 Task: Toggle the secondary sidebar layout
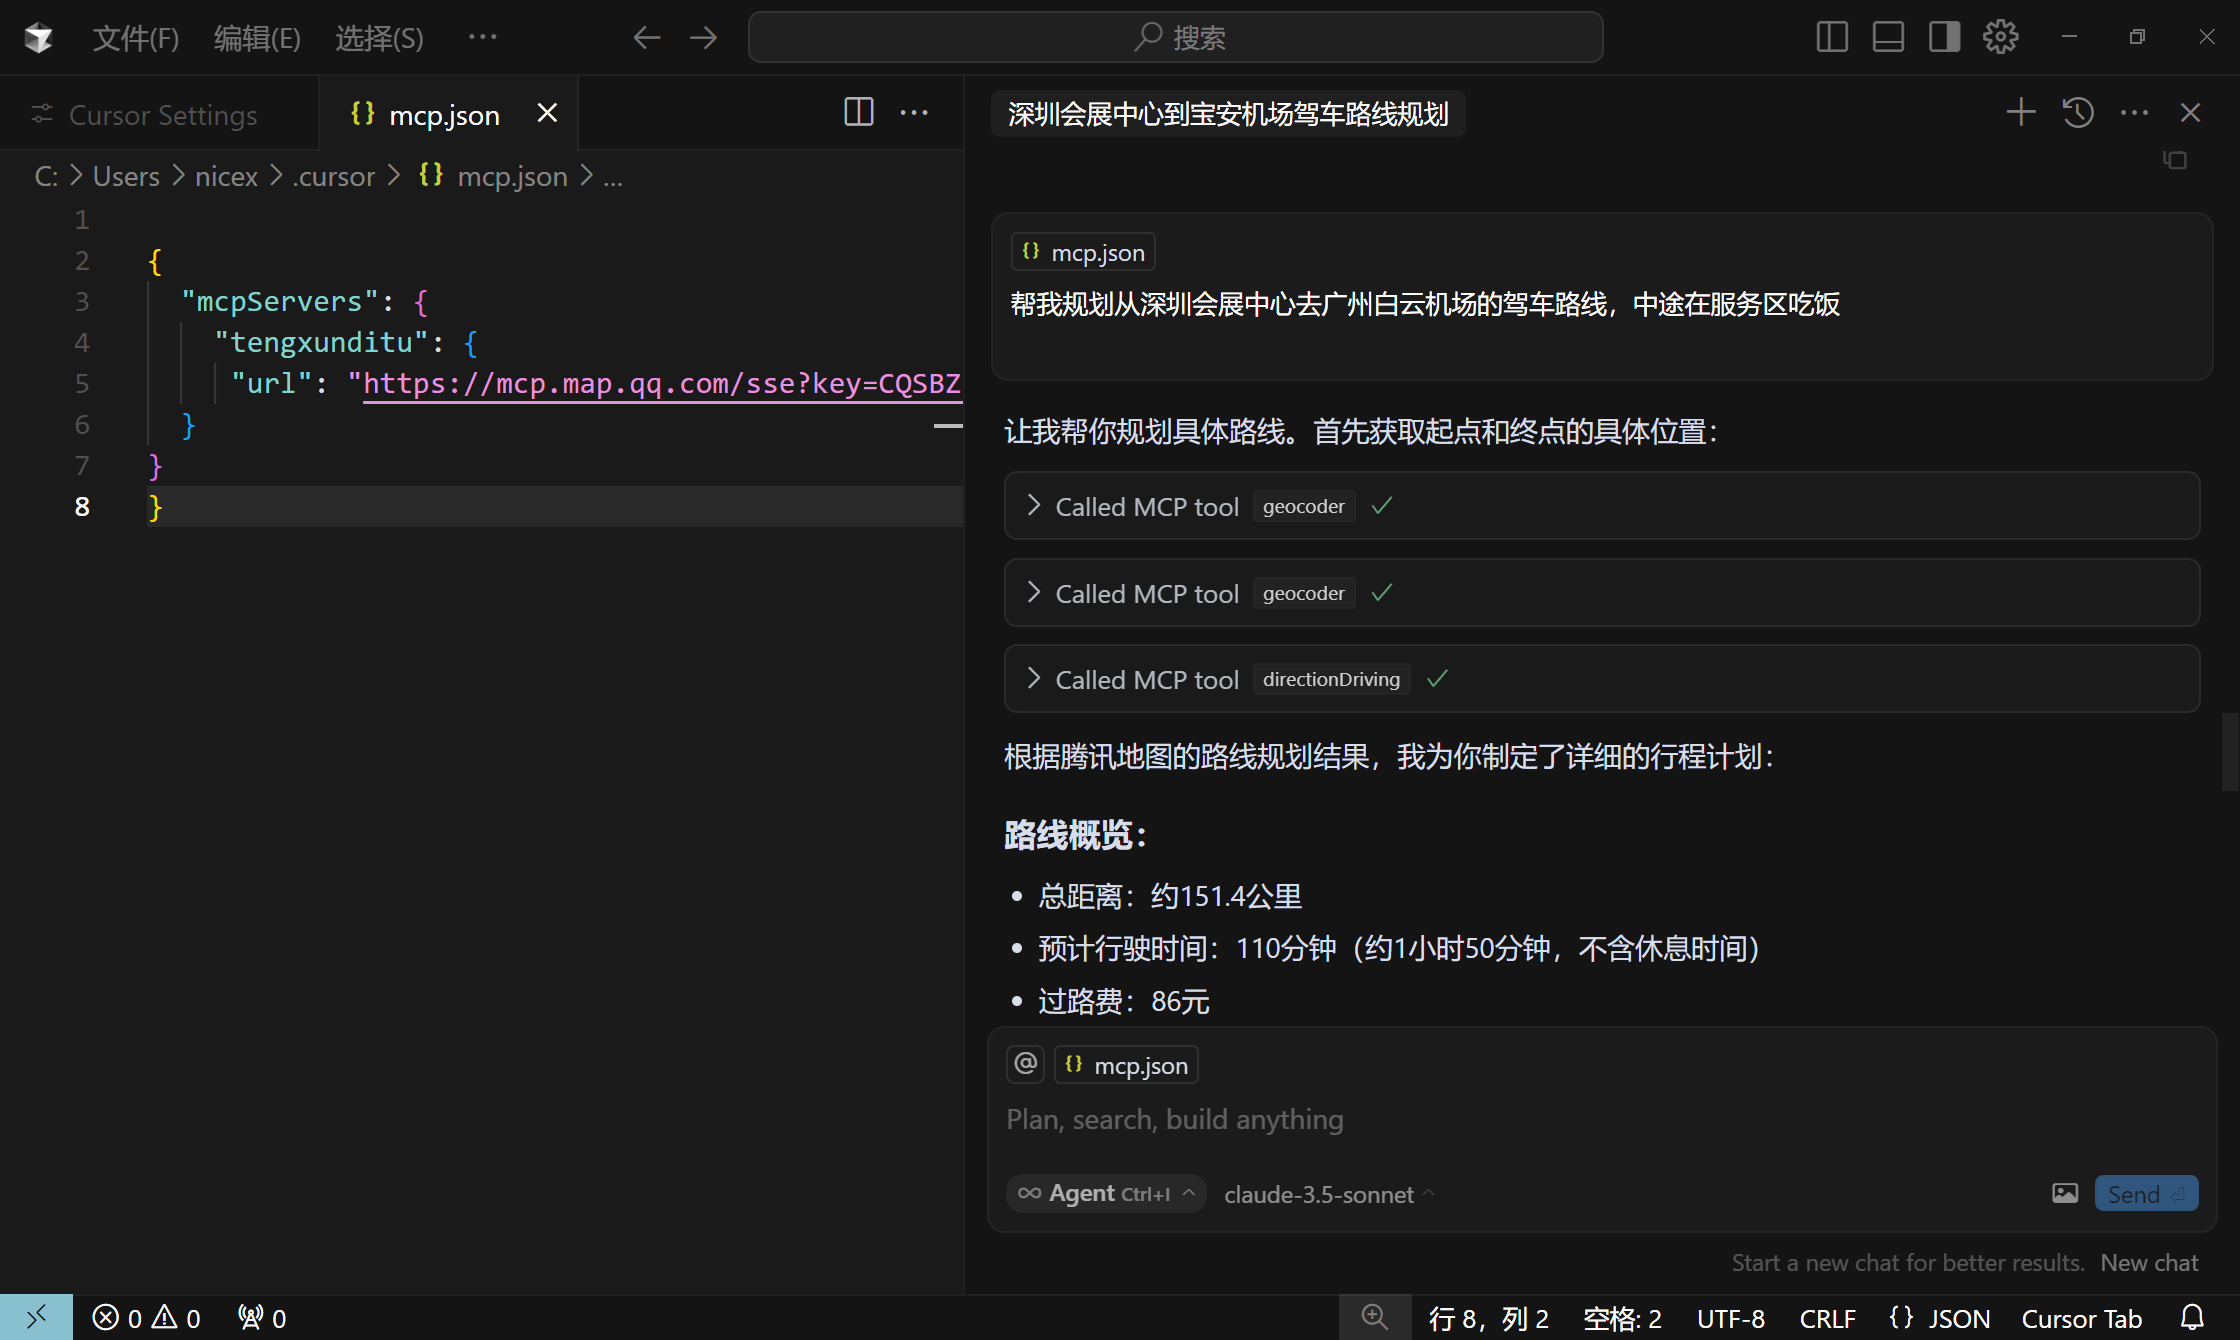(x=1944, y=36)
